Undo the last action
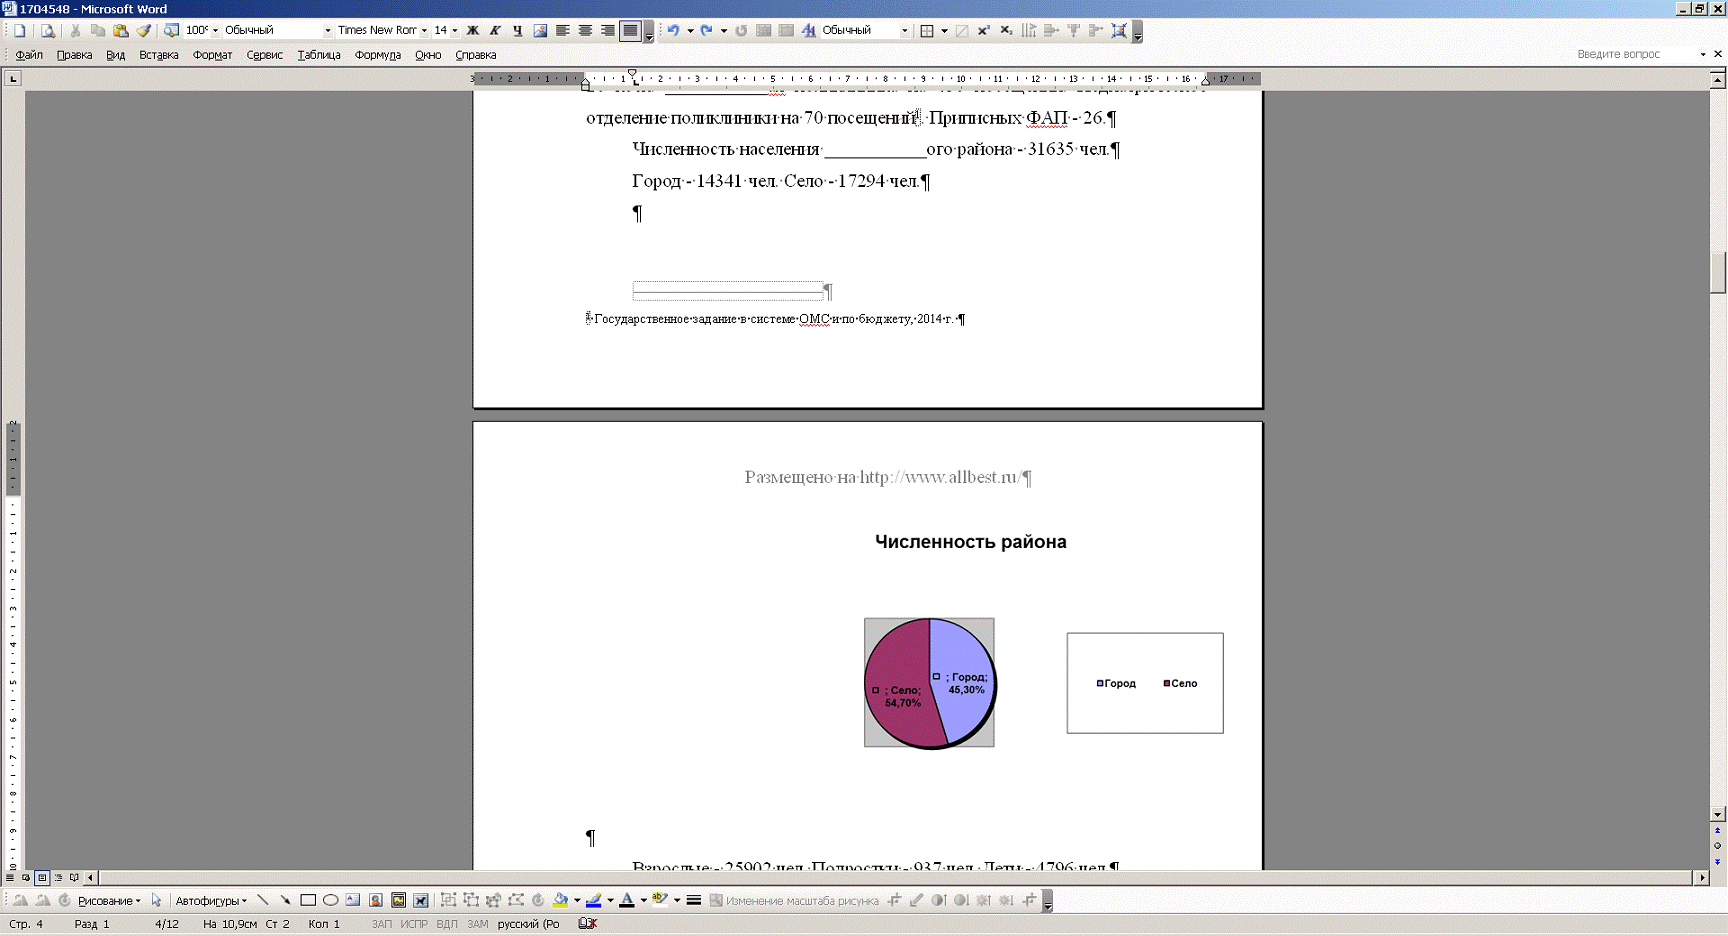 pos(673,31)
